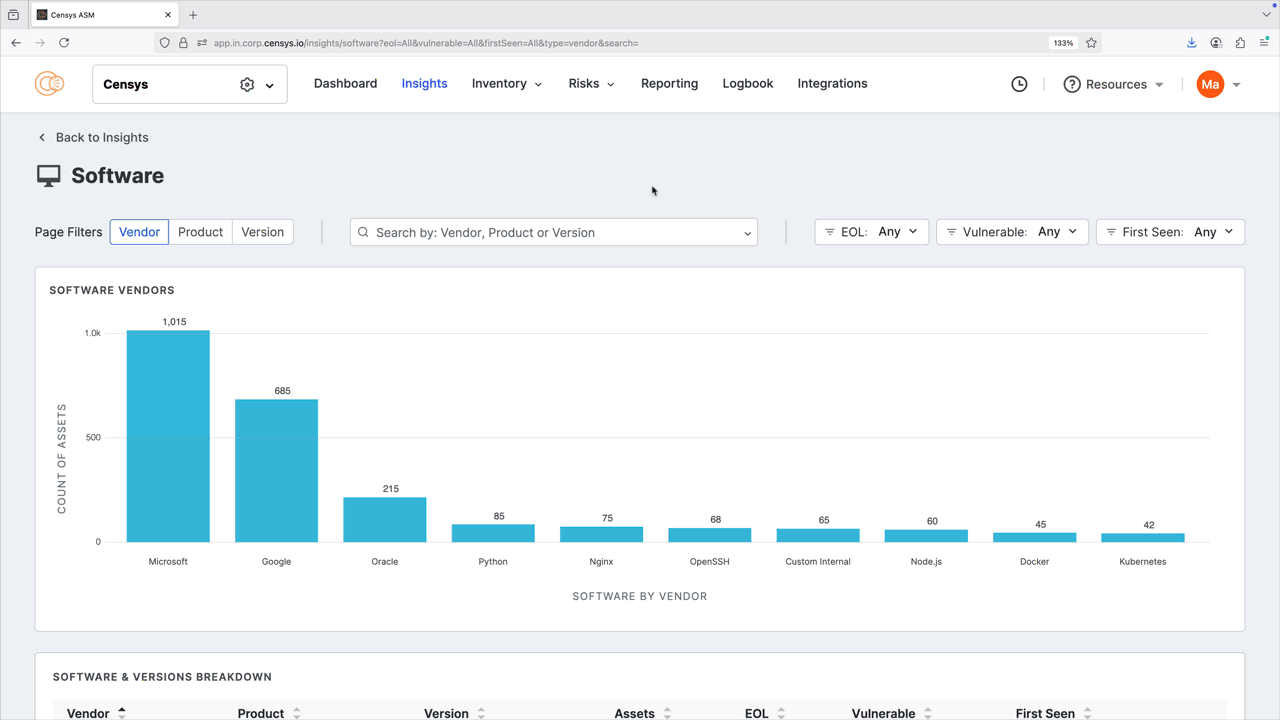Viewport: 1280px width, 720px height.
Task: List all tabs chevron in browser
Action: click(1266, 15)
